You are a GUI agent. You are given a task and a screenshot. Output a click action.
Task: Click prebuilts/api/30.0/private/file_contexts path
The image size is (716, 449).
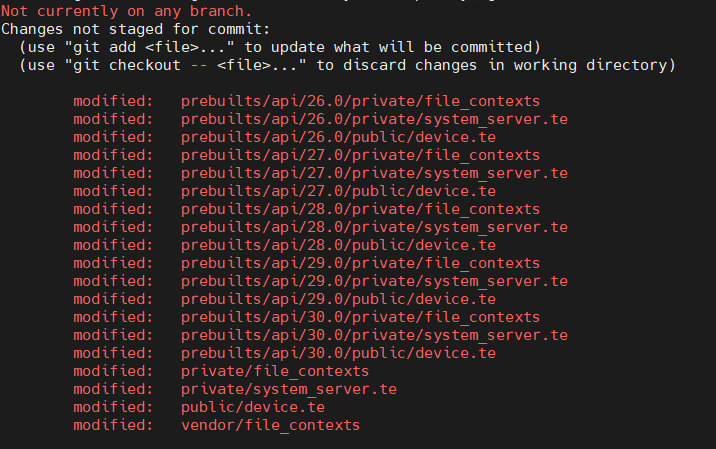[360, 317]
